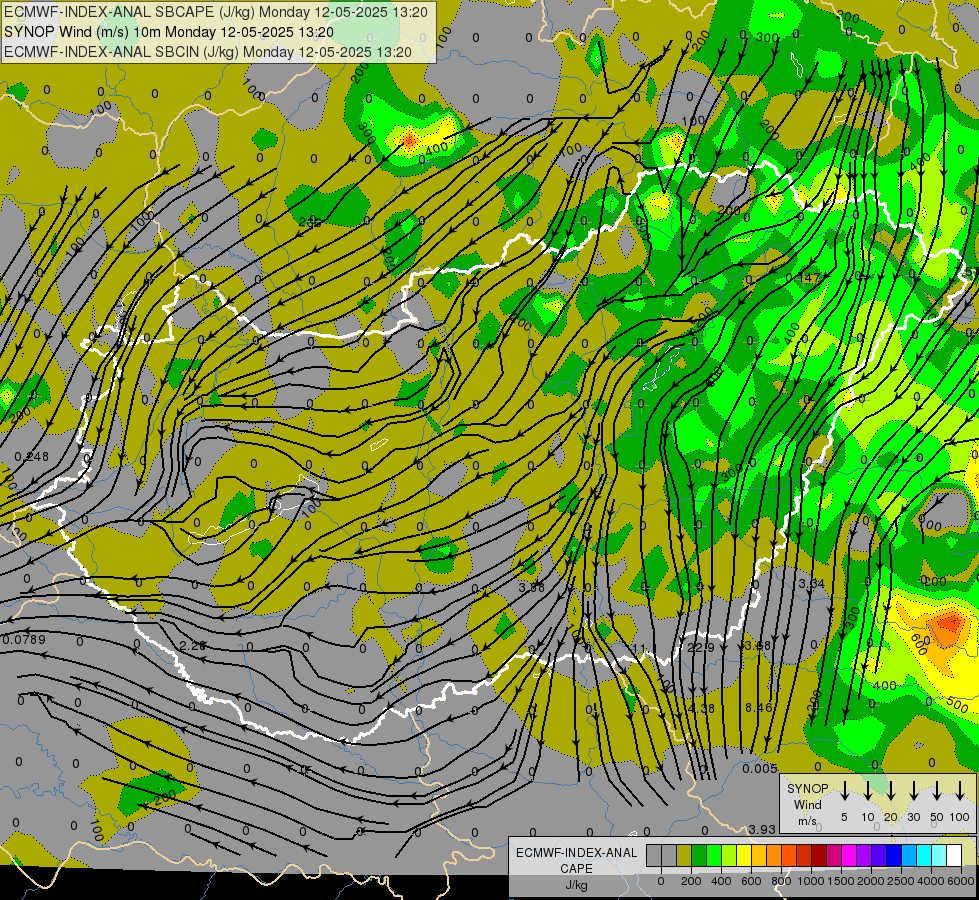Click the '3.34' value on the map

pos(812,583)
